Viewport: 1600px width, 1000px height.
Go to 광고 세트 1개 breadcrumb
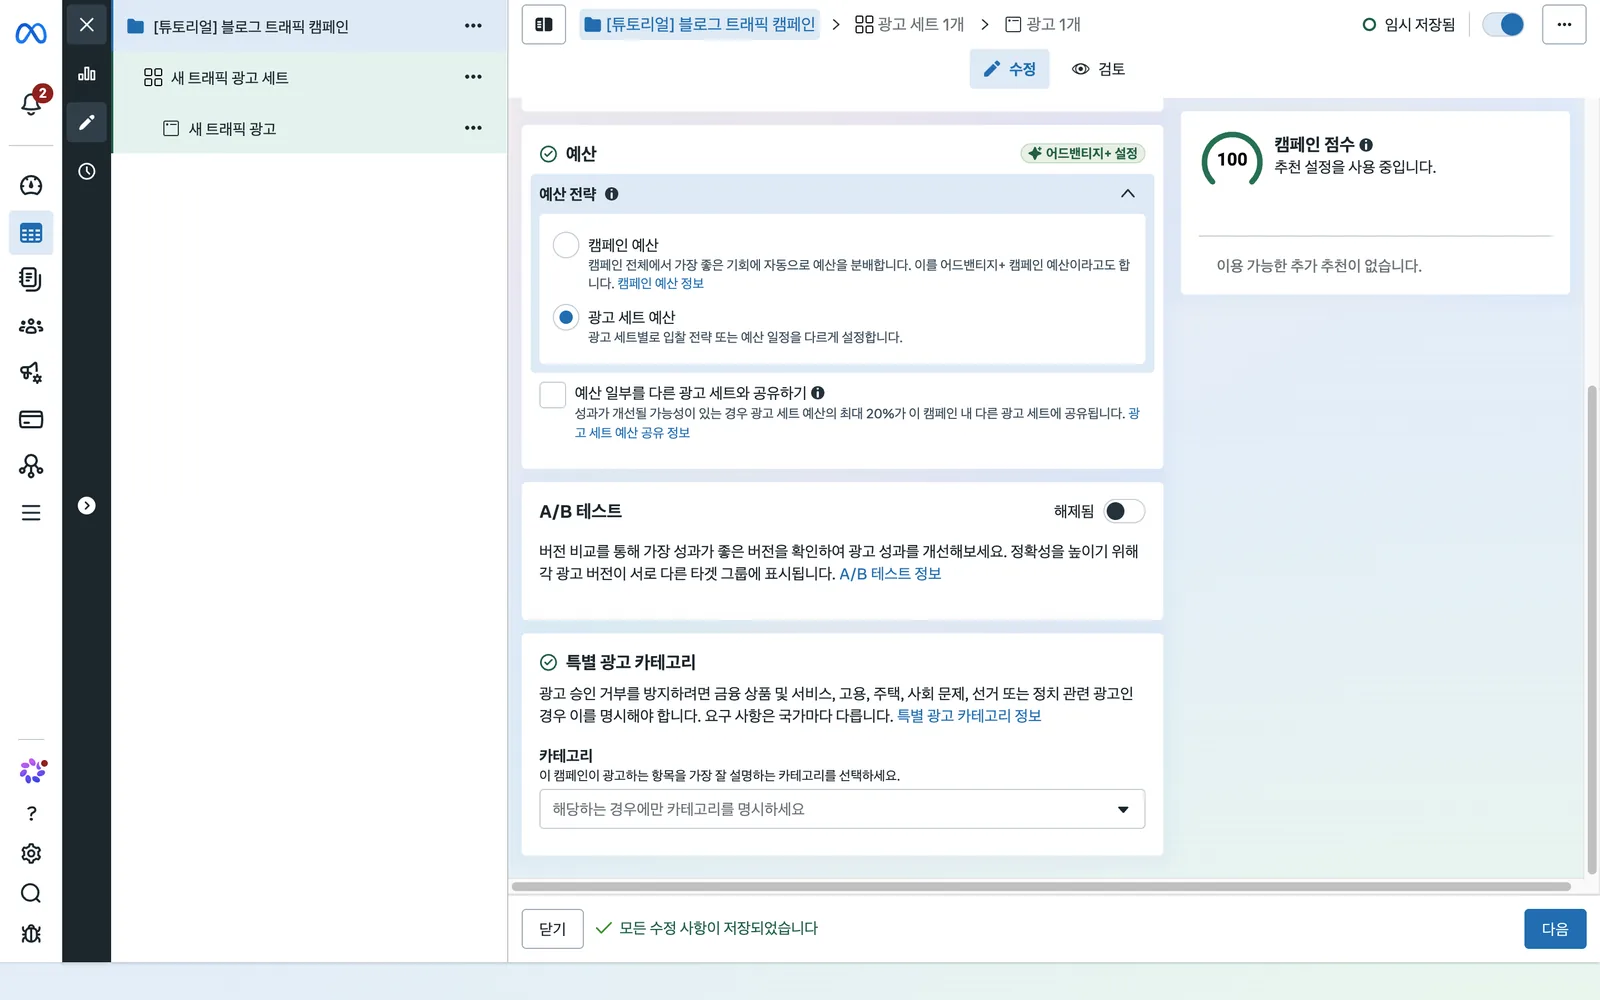(x=909, y=24)
